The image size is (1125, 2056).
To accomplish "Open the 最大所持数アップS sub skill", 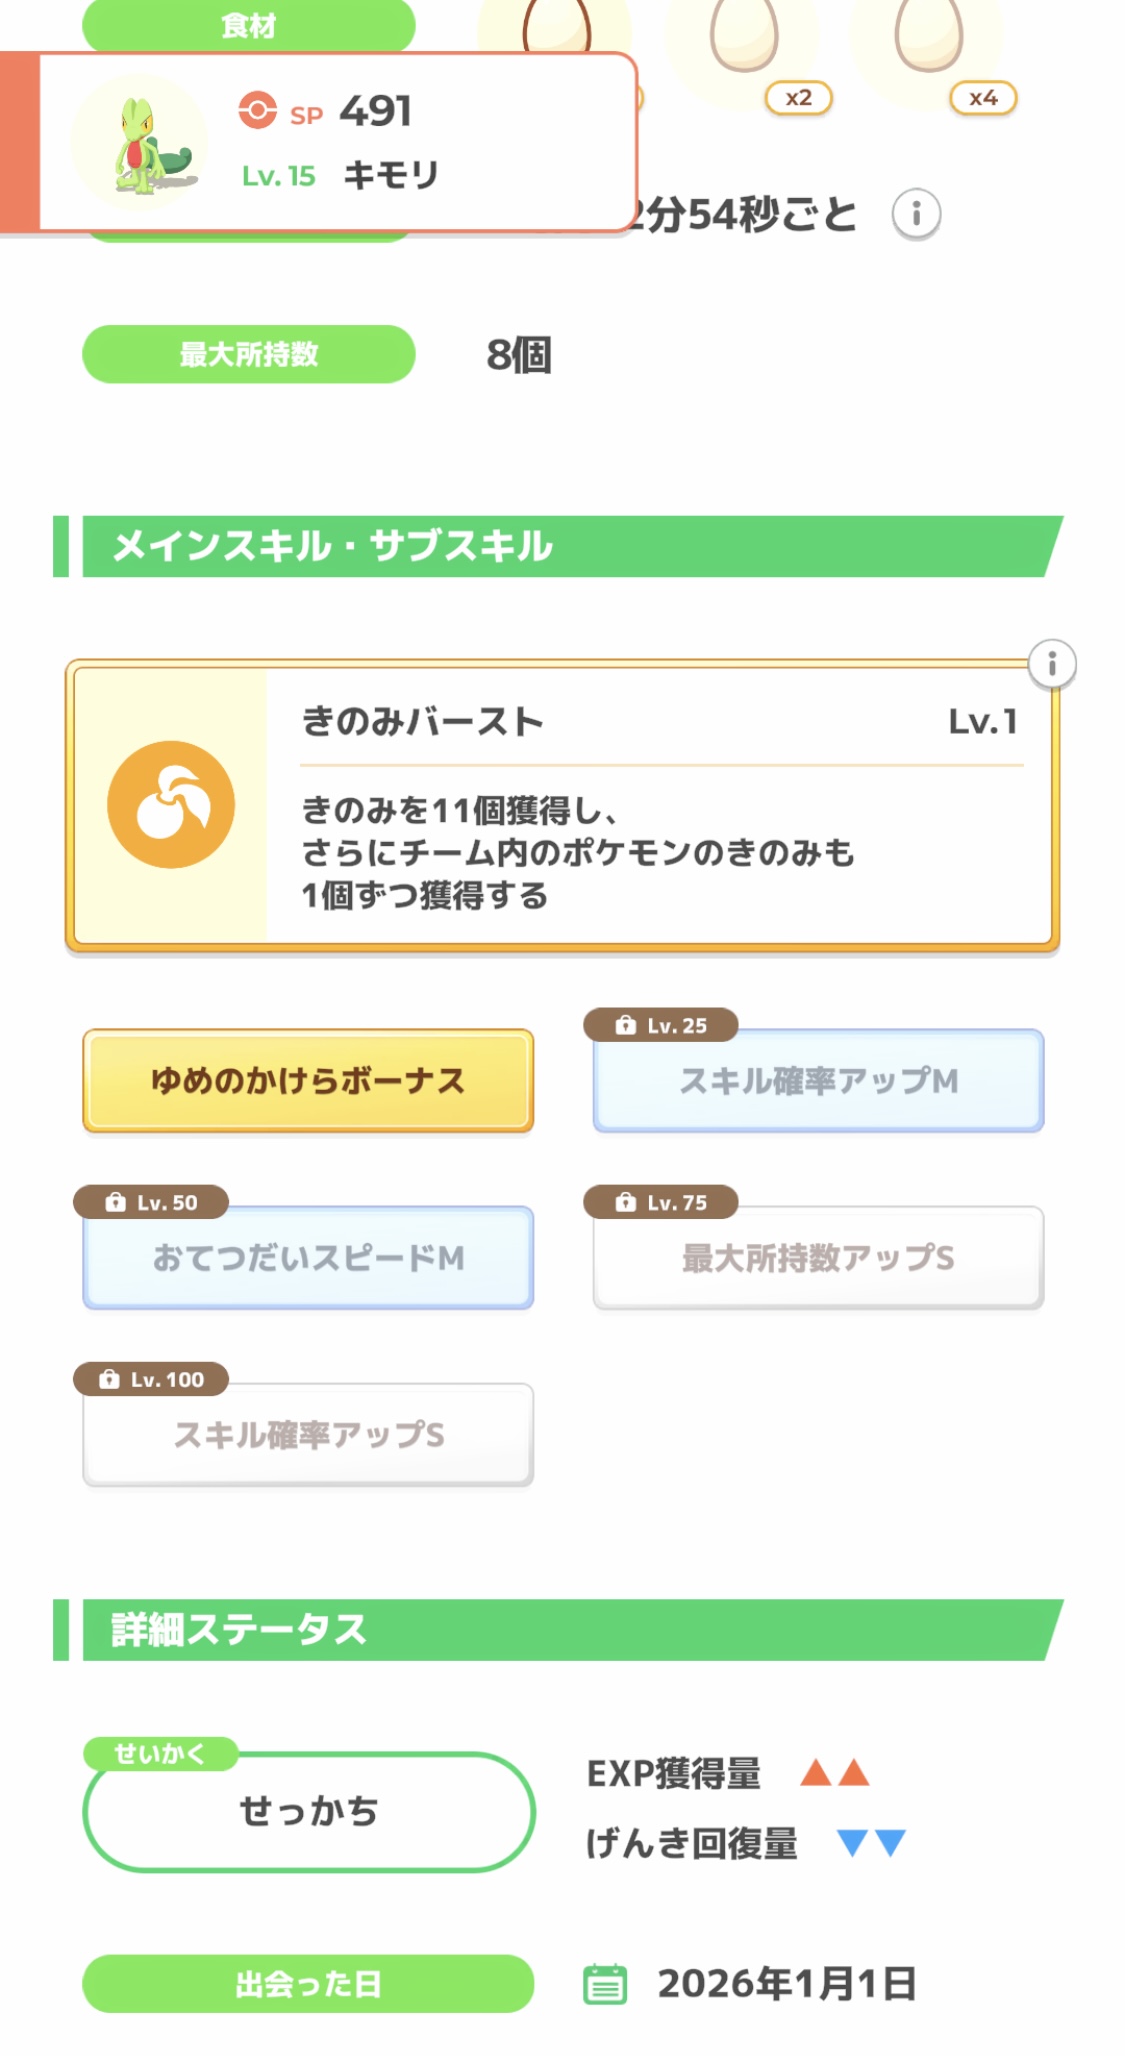I will point(818,1258).
